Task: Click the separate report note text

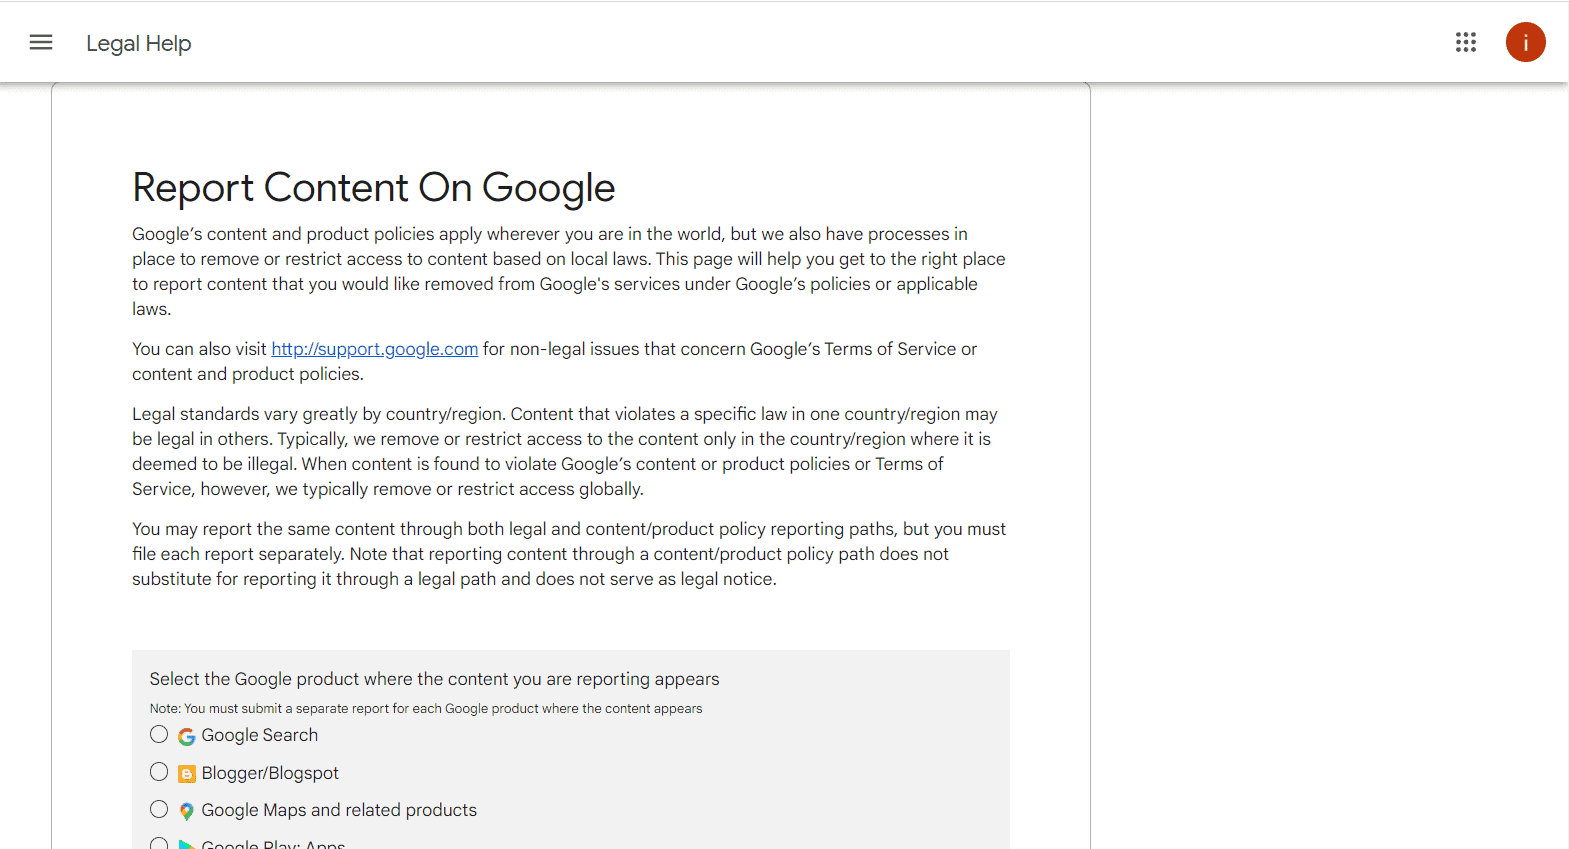Action: tap(426, 709)
